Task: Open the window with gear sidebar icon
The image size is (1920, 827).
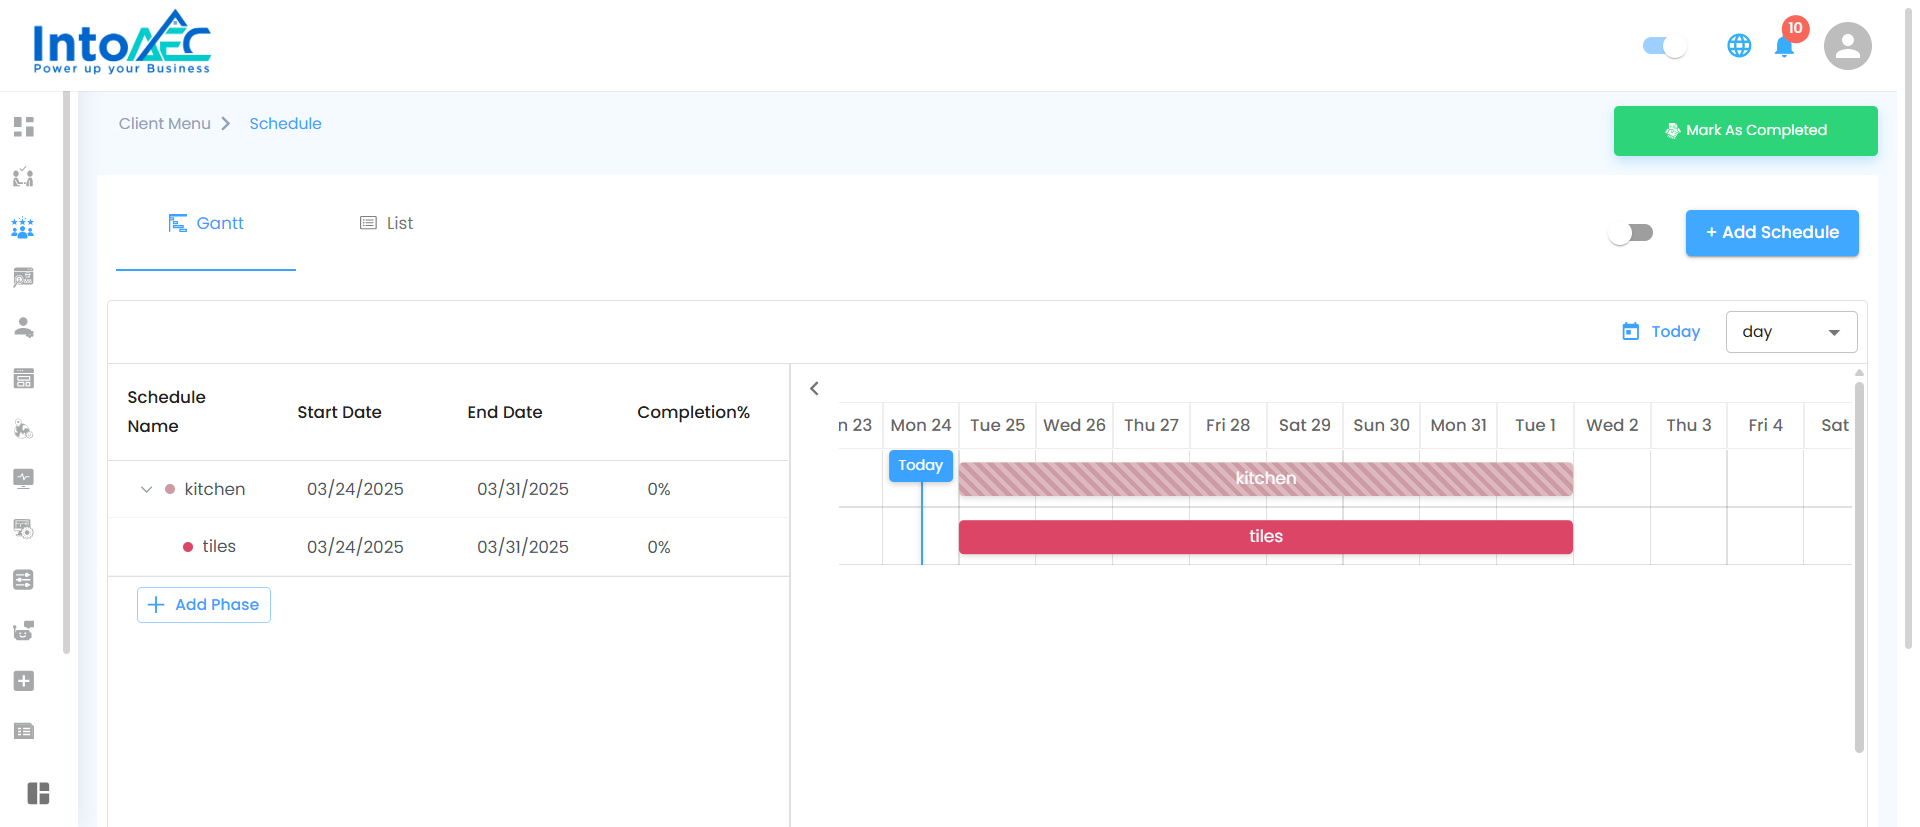Action: [24, 529]
